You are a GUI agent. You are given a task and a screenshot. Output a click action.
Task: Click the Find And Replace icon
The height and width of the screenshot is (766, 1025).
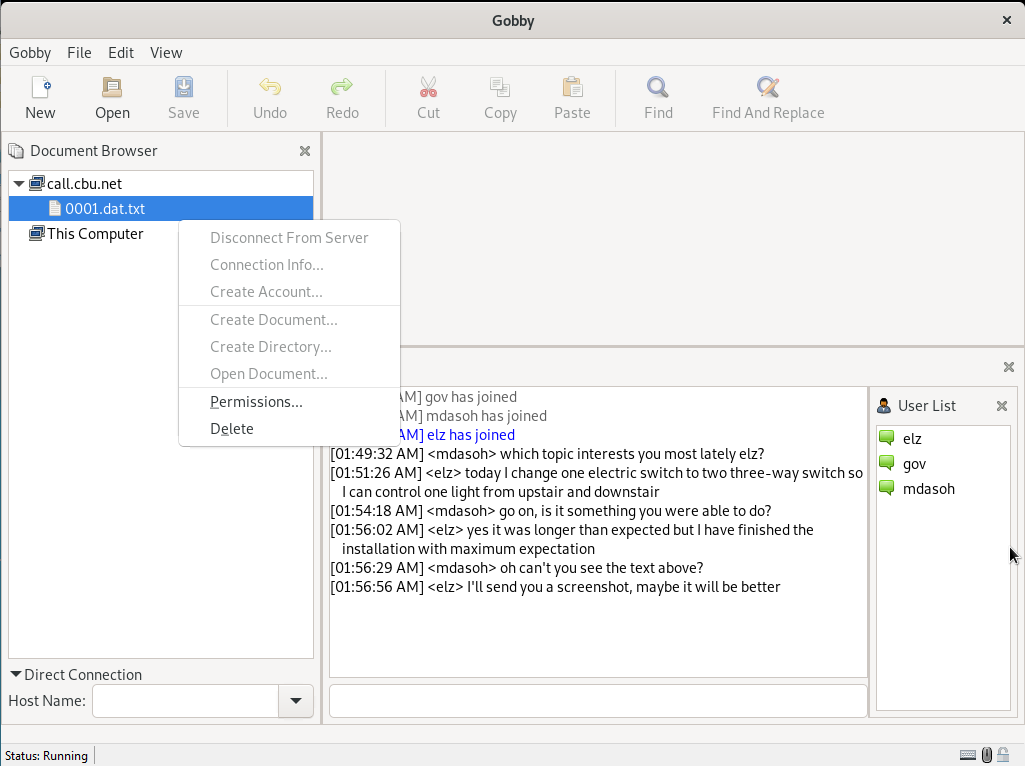click(767, 87)
